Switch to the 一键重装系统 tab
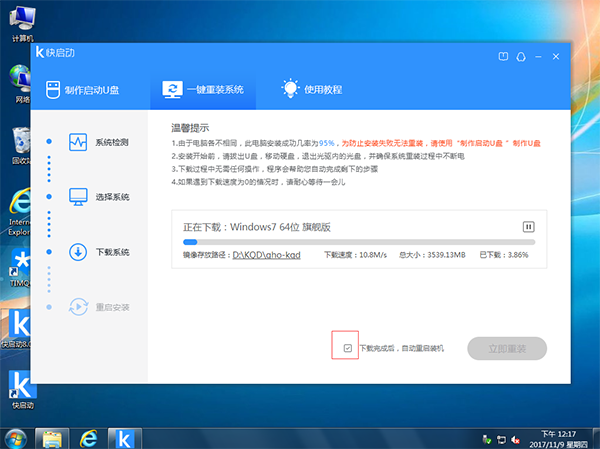This screenshot has width=600, height=449. [205, 89]
